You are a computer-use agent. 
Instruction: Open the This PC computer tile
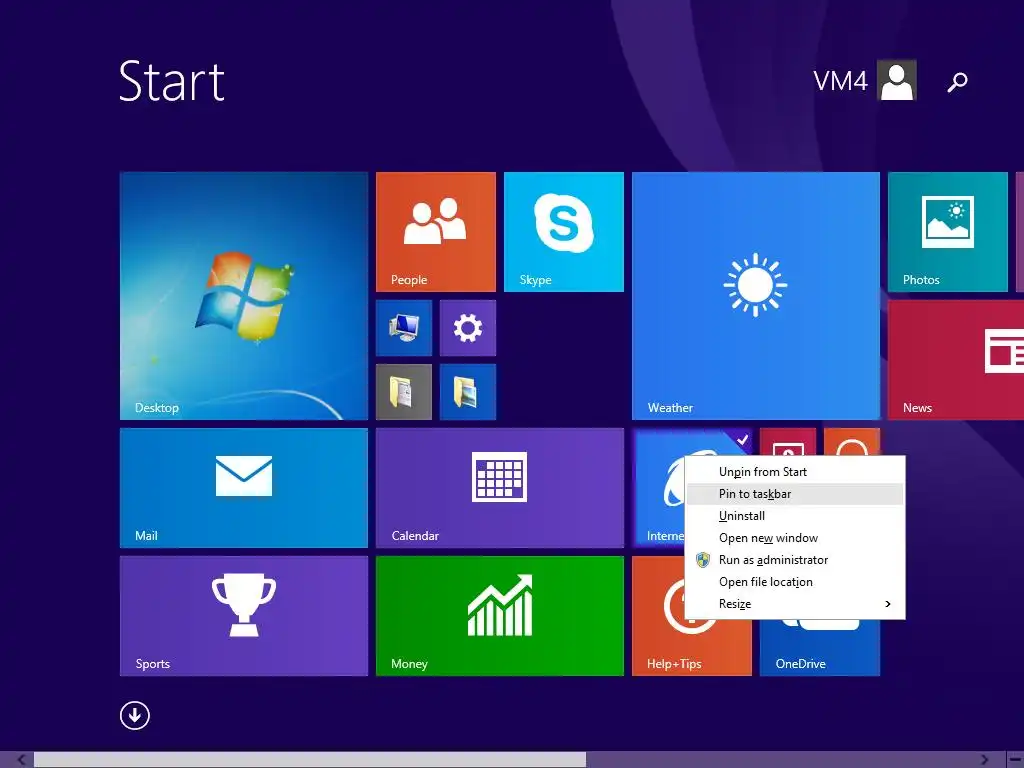pos(404,328)
